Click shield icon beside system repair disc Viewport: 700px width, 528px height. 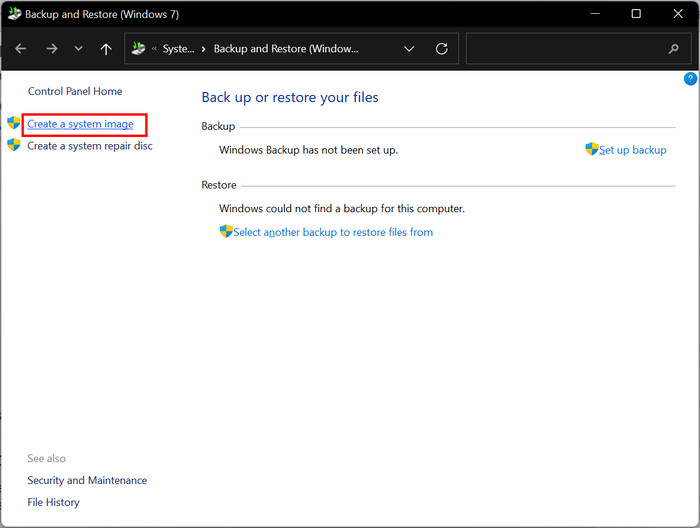(14, 145)
